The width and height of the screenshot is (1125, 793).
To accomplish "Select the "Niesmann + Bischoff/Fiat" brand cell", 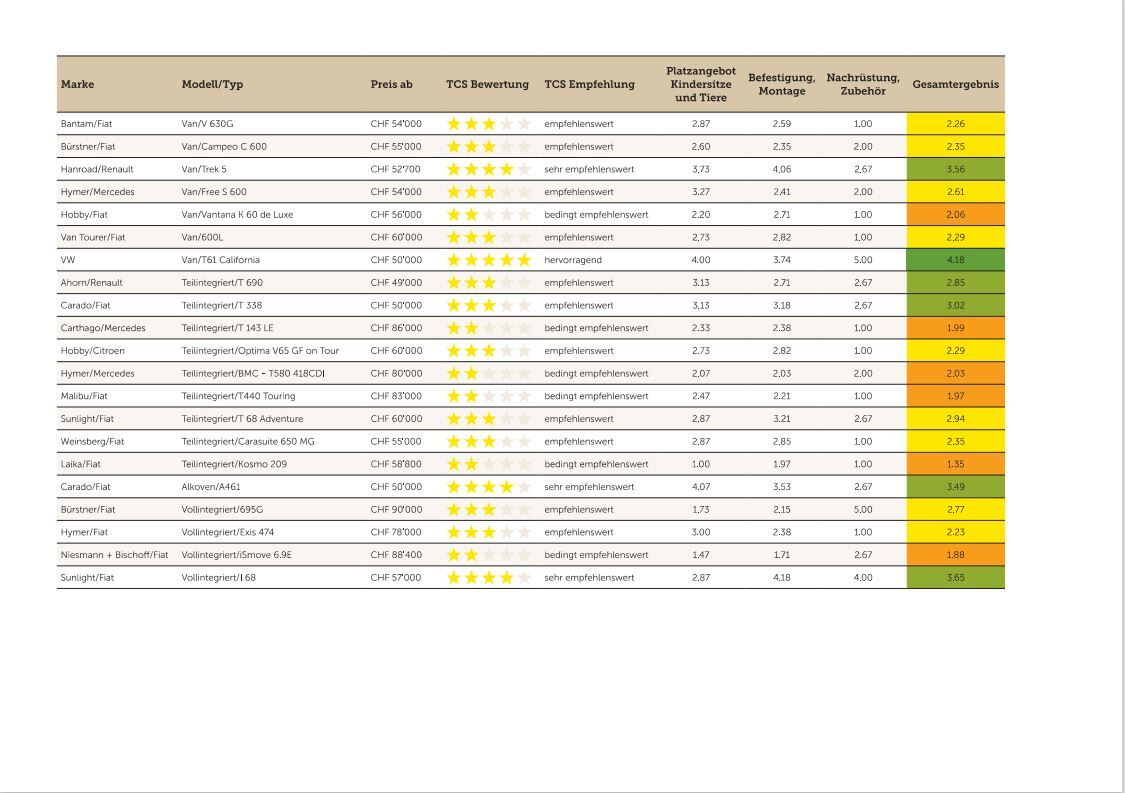I will point(115,555).
